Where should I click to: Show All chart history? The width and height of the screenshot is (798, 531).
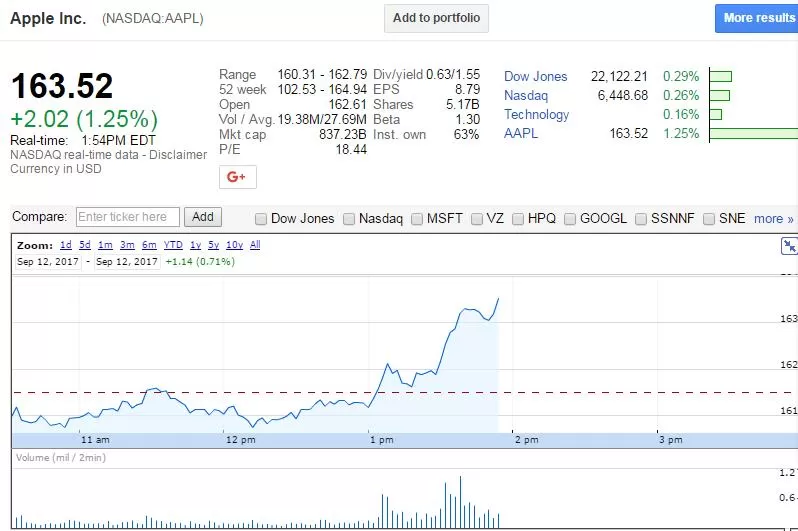coord(255,245)
